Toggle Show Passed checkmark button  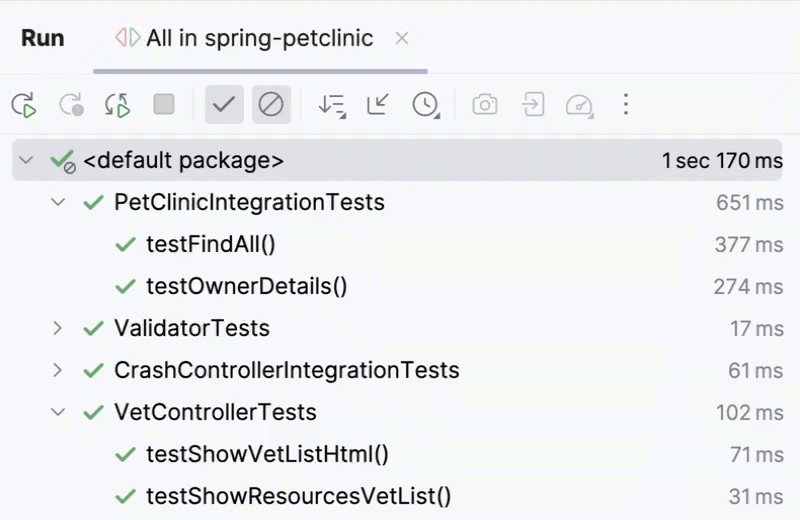(x=224, y=104)
